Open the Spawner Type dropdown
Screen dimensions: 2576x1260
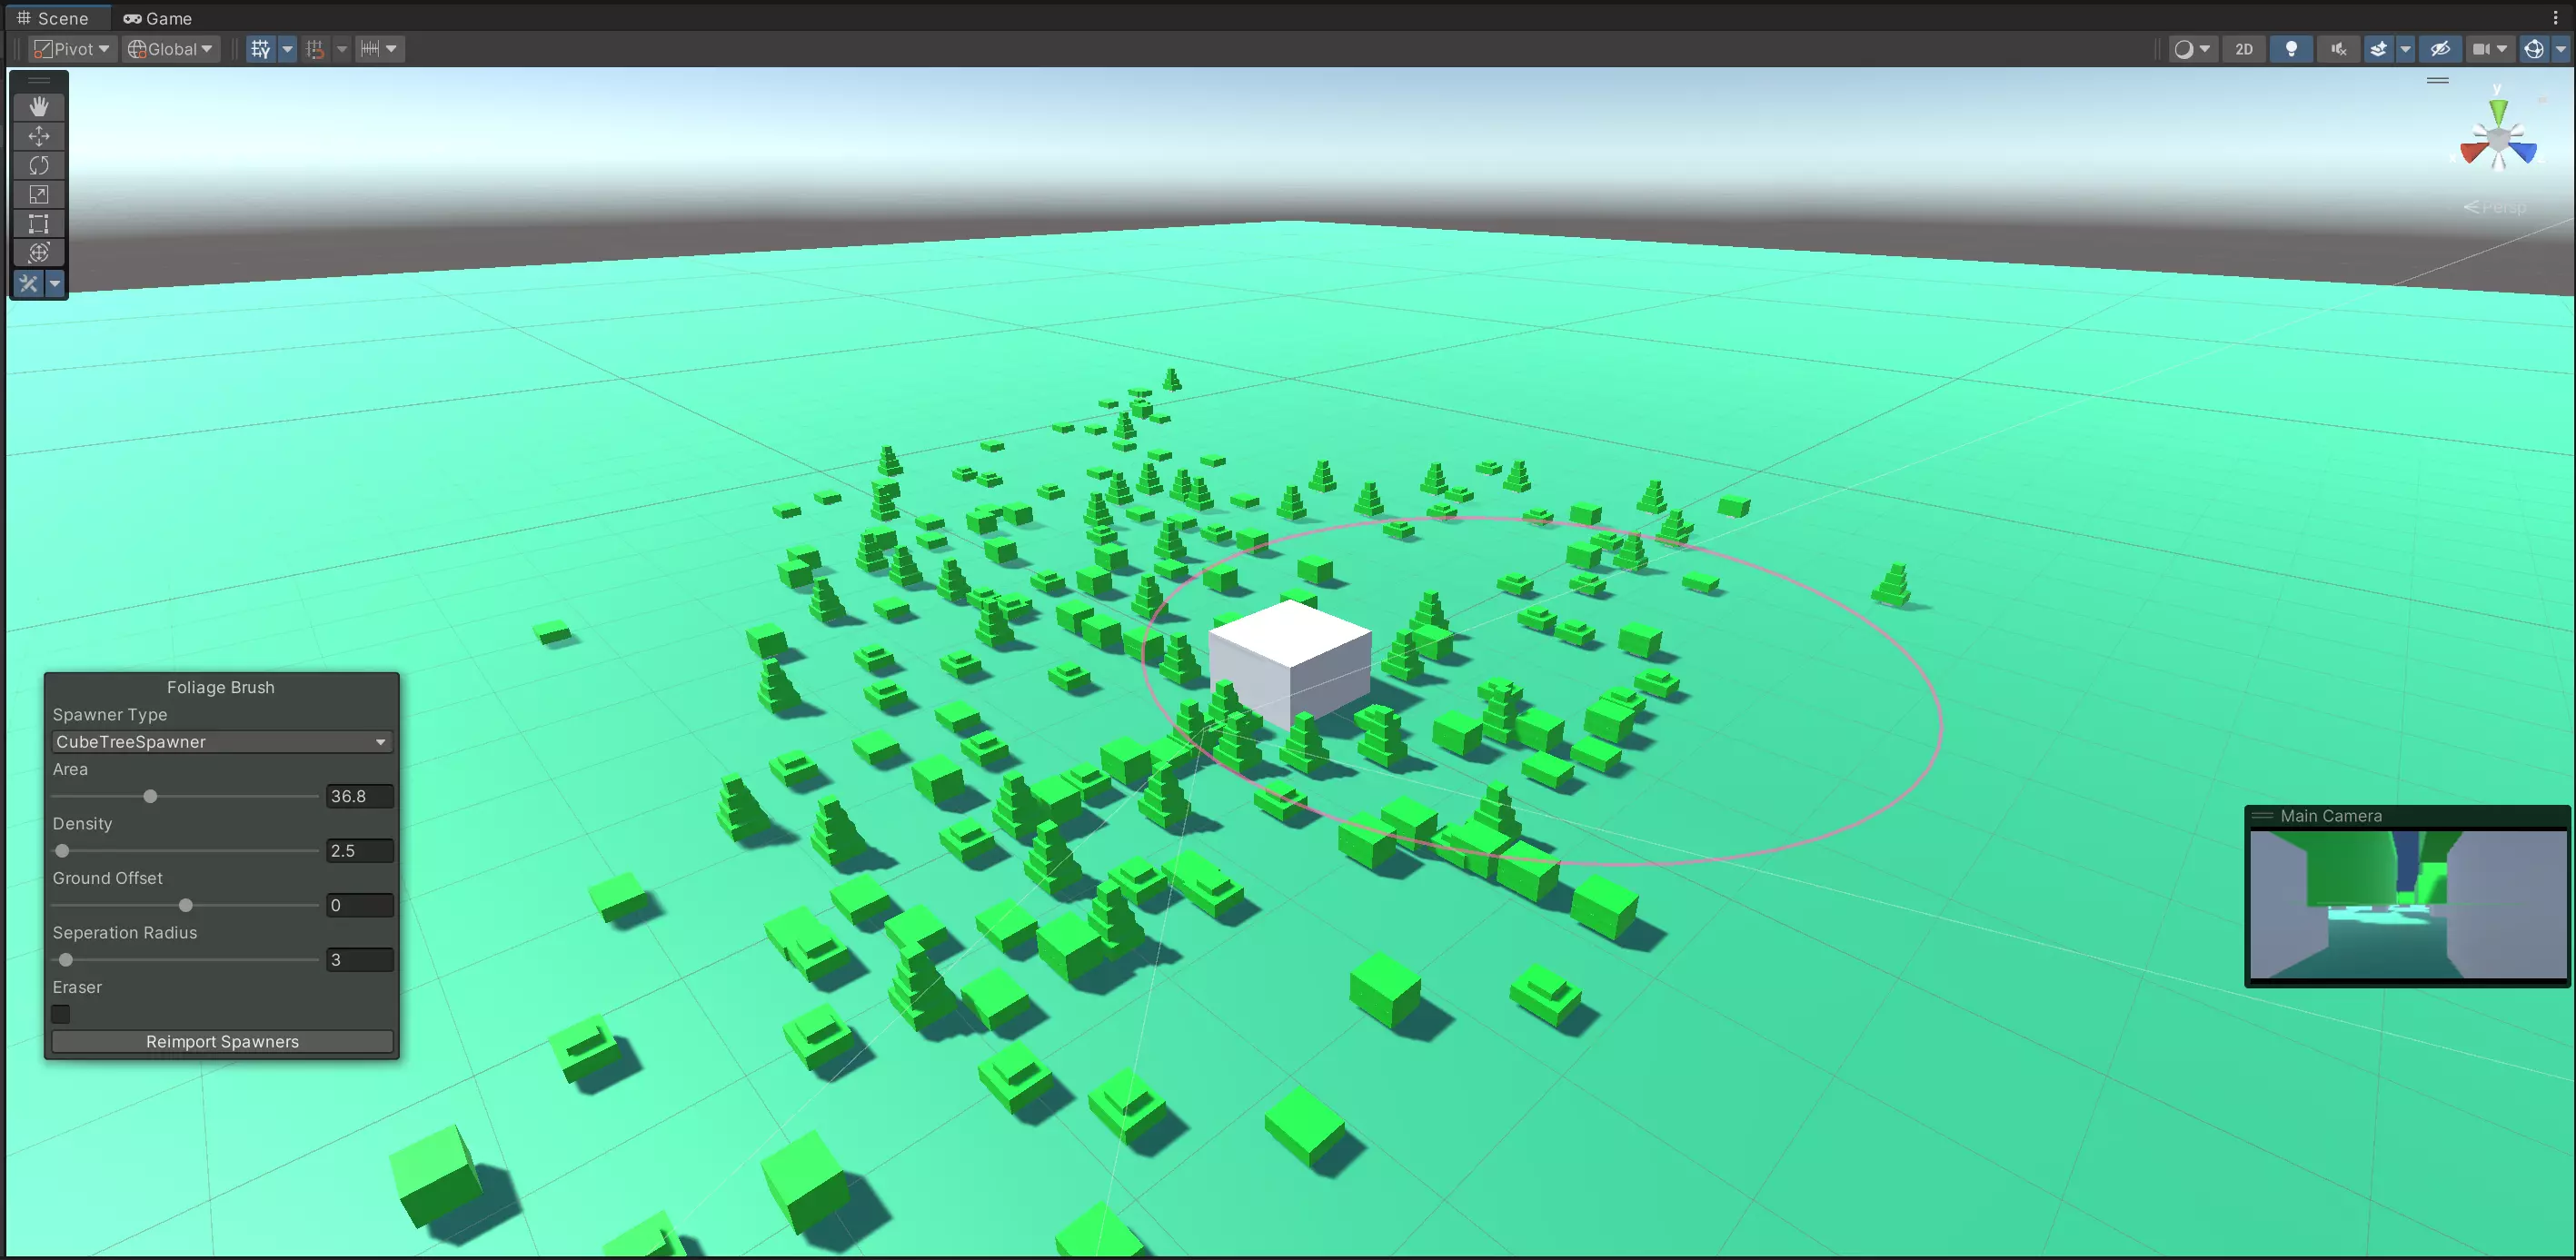[x=222, y=742]
